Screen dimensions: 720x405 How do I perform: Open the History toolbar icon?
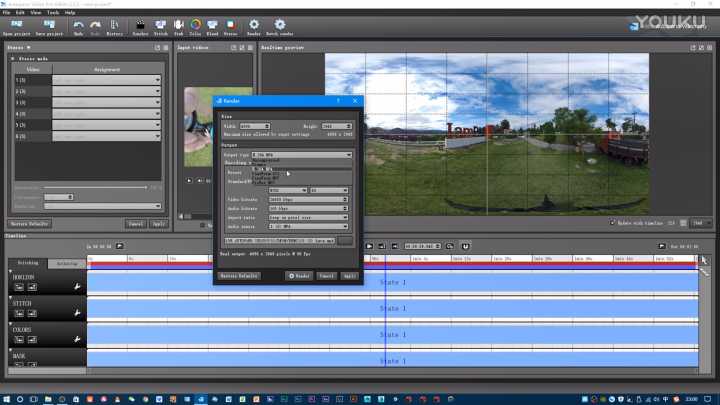(114, 24)
